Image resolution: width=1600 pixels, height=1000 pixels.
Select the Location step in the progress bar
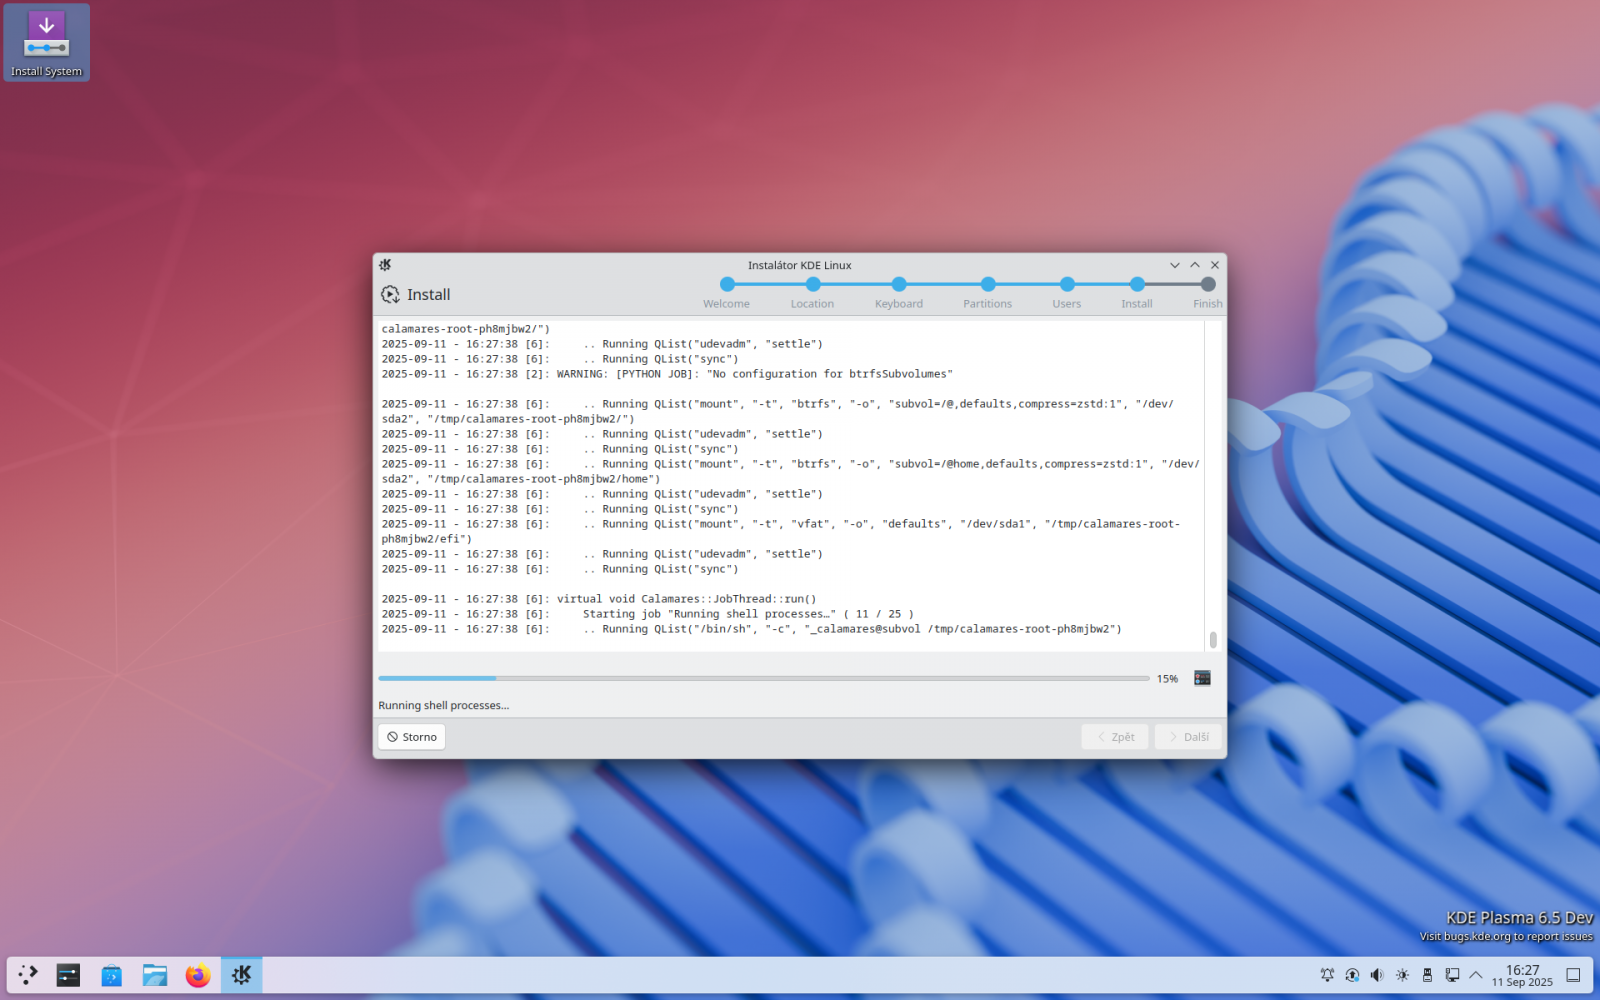812,293
